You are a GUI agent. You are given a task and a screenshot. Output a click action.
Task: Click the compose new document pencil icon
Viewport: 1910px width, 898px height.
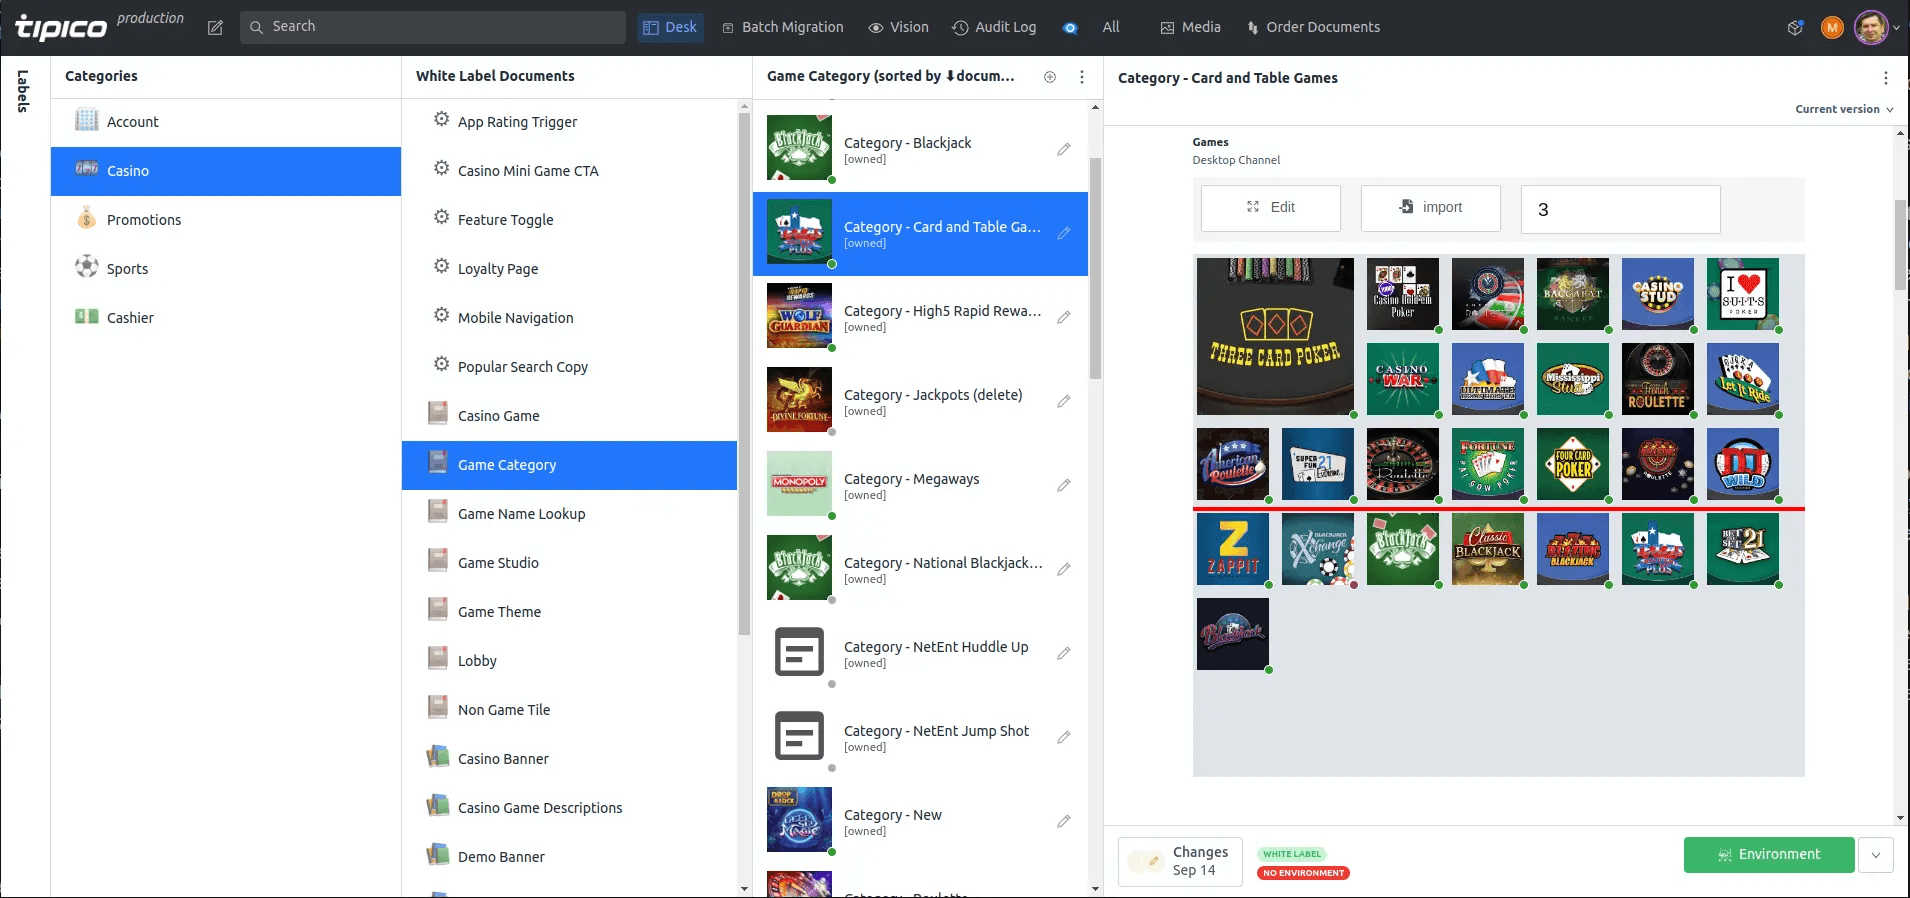coord(215,28)
